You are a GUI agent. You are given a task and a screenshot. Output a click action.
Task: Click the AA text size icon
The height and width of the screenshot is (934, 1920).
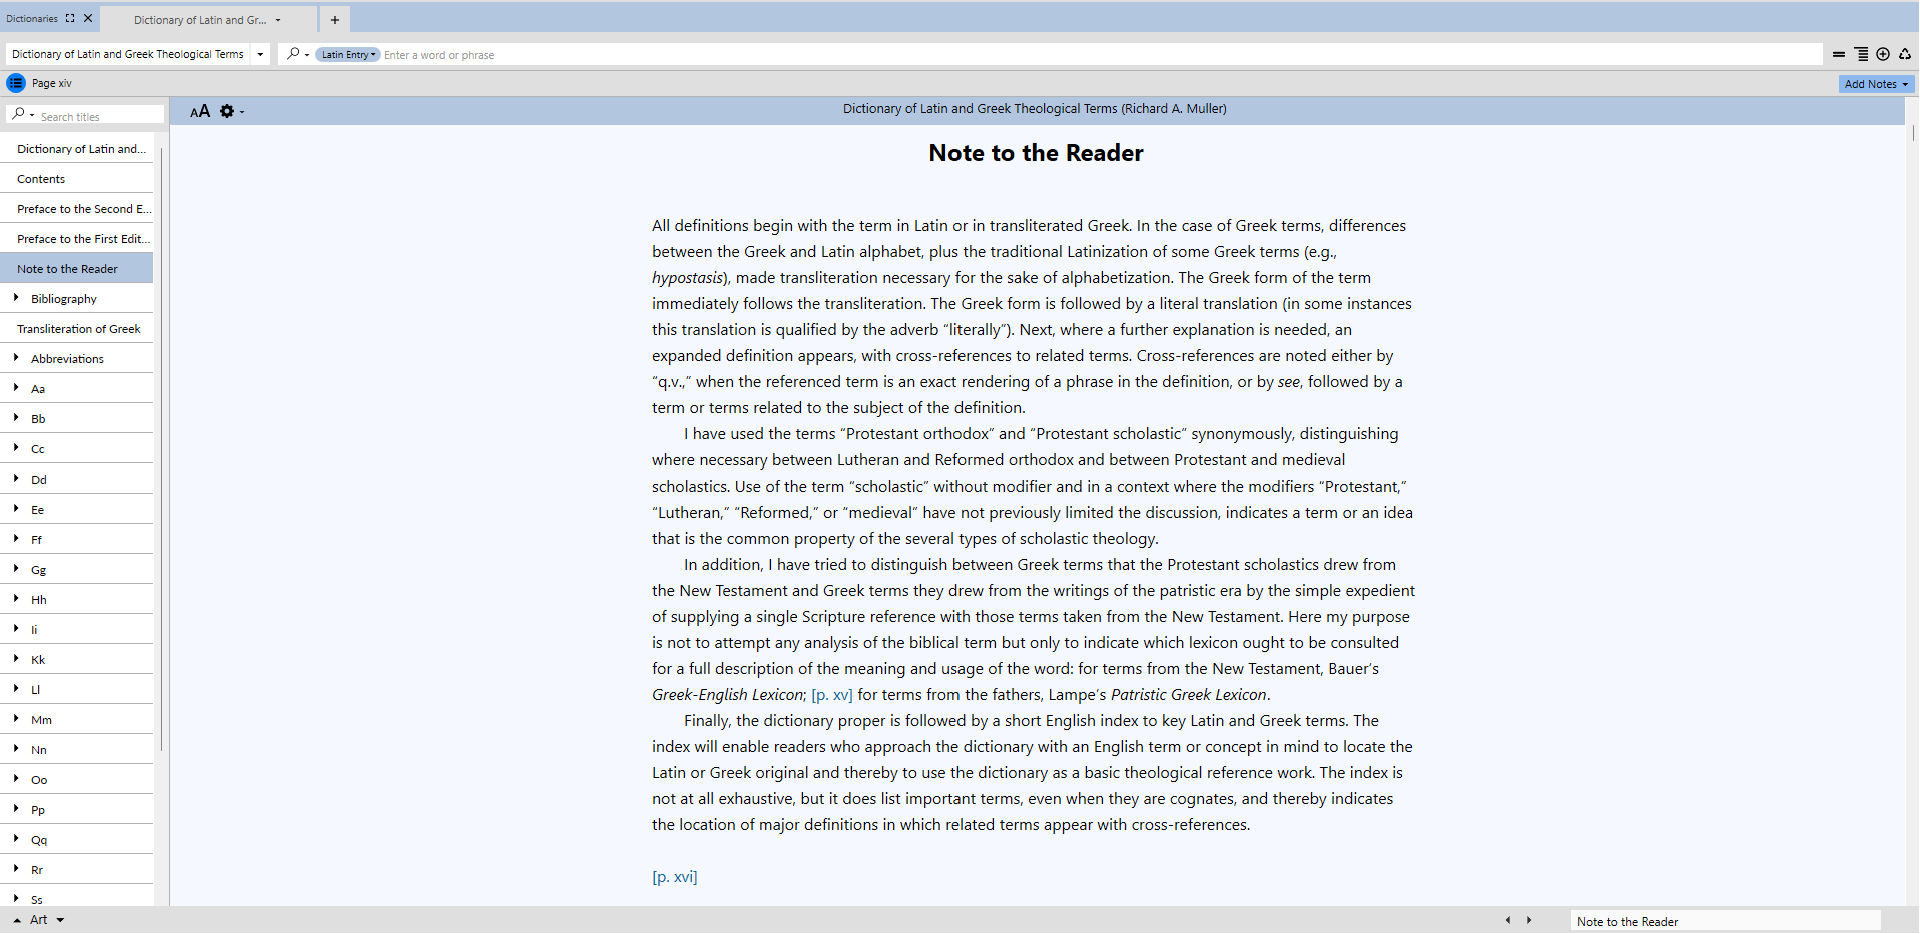tap(200, 111)
